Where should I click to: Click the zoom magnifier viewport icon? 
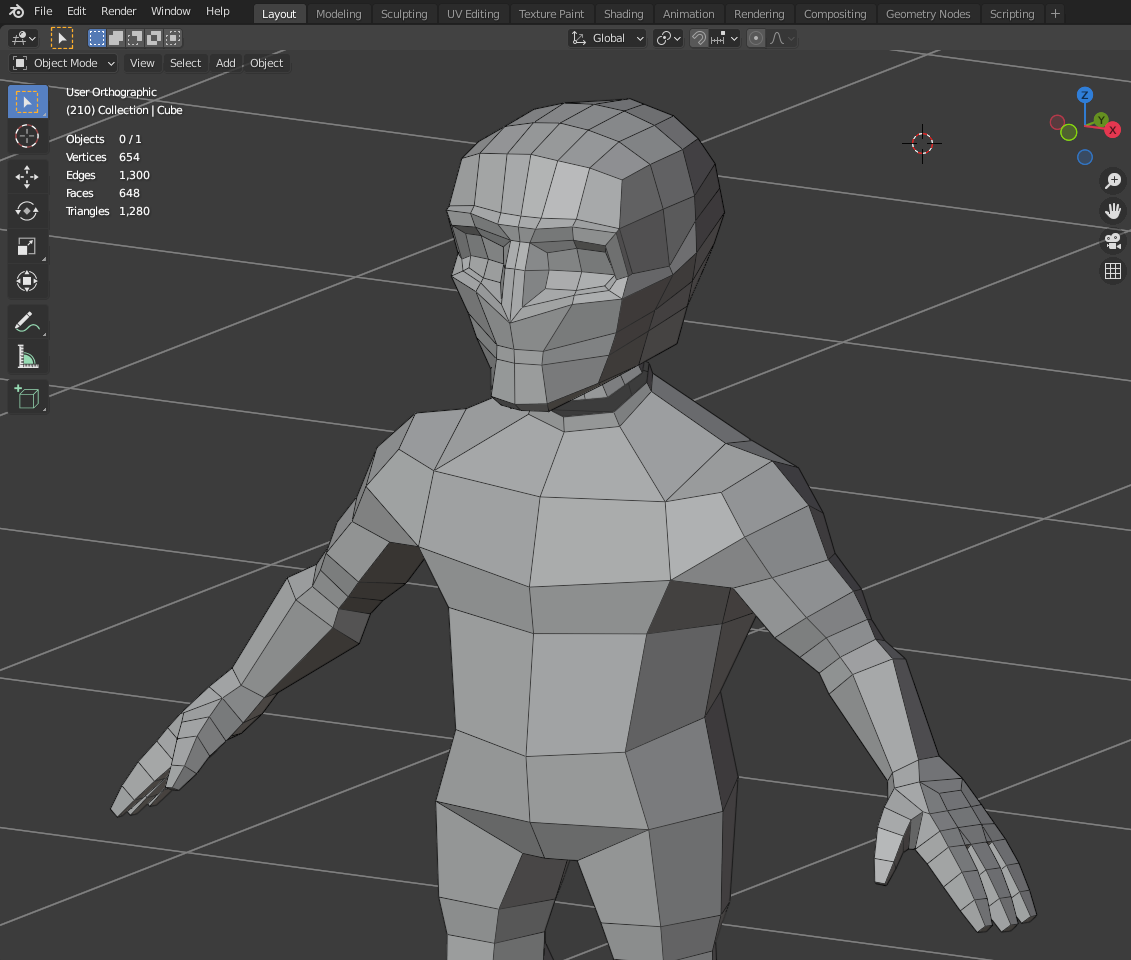pyautogui.click(x=1112, y=181)
